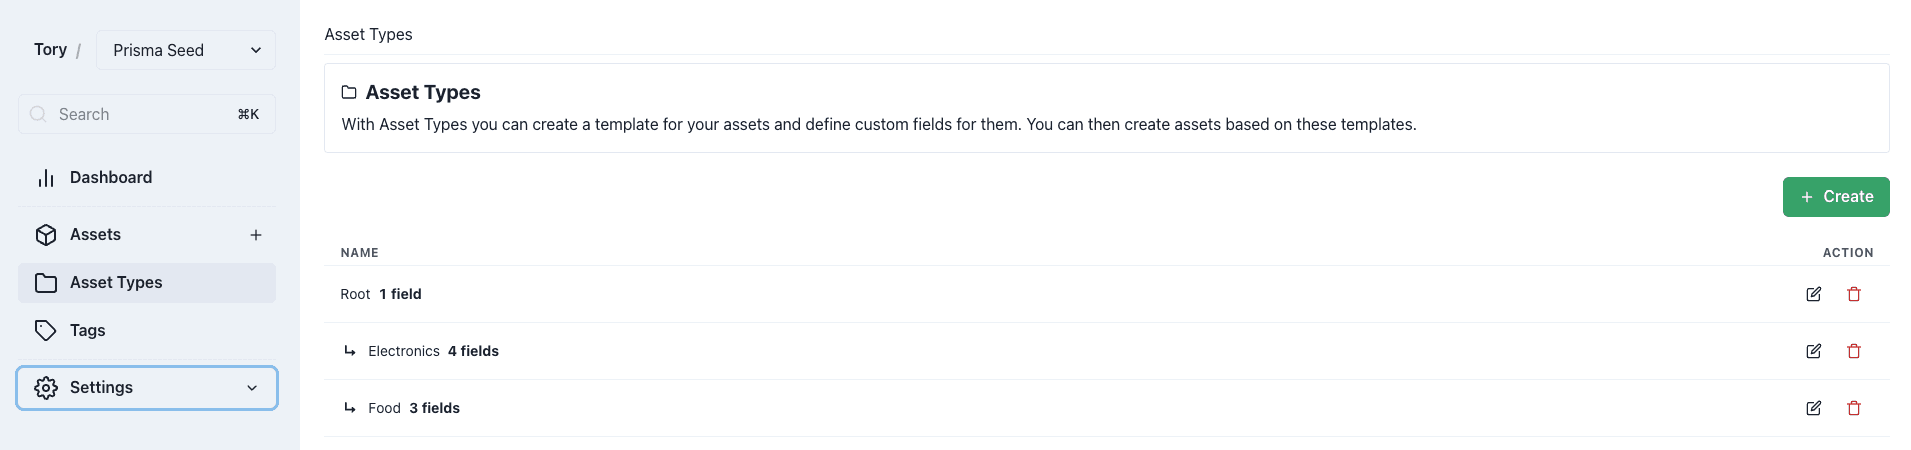This screenshot has height=450, width=1911.
Task: Click the edit icon for Root
Action: (x=1813, y=294)
